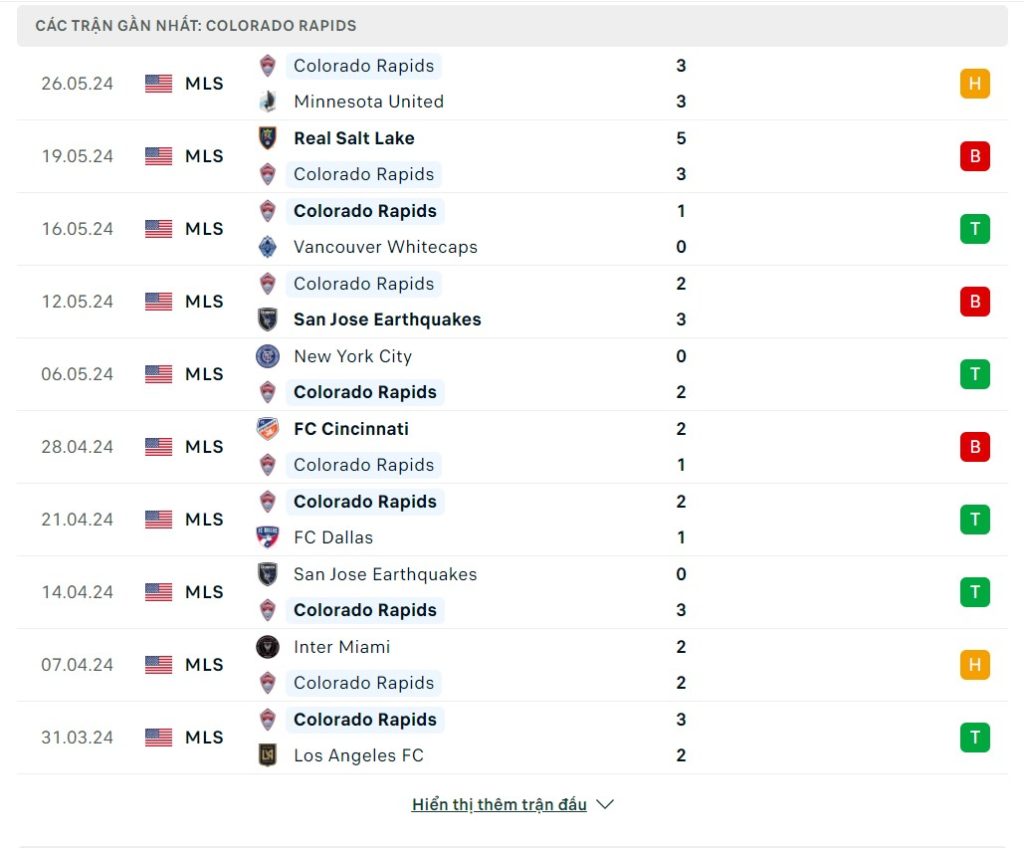
Task: Click the Inter Miami team crest
Action: (267, 647)
